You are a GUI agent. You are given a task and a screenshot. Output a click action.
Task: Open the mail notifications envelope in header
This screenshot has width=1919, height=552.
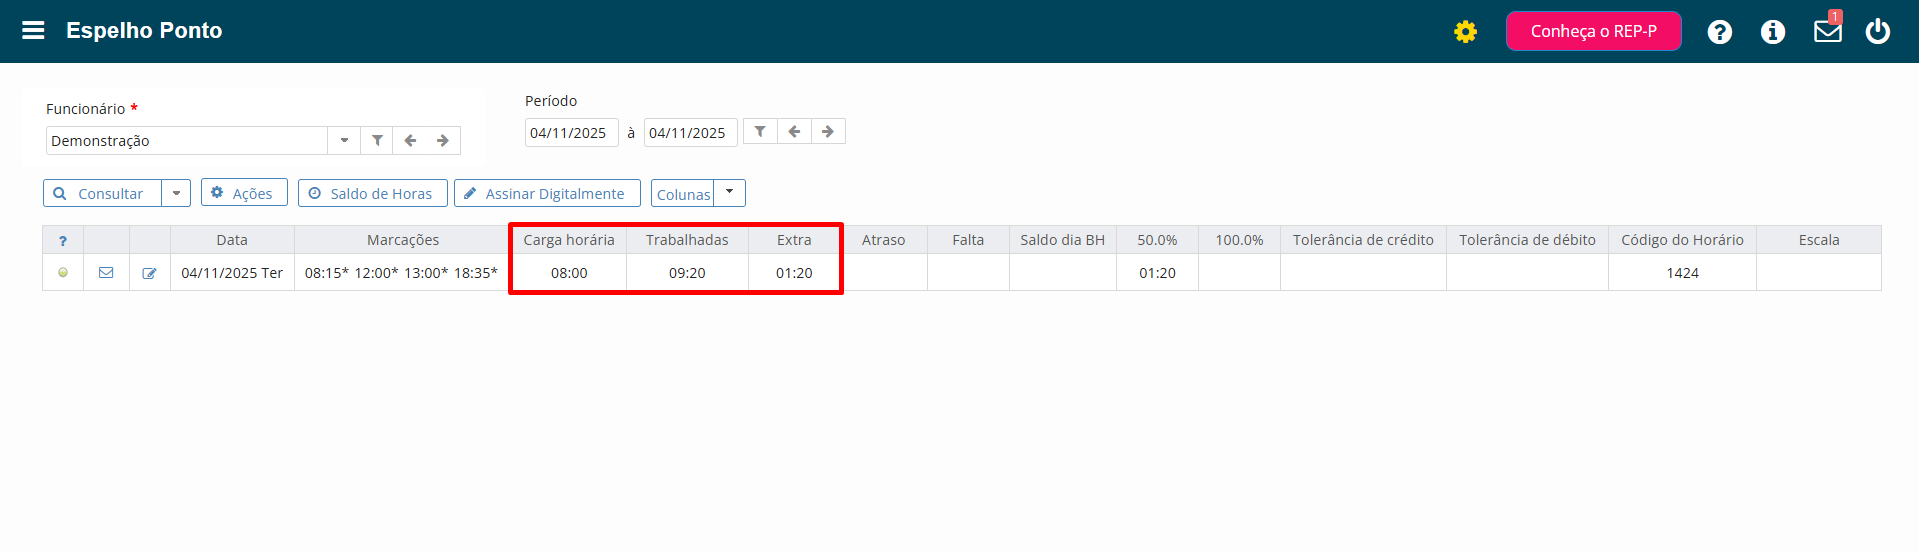pyautogui.click(x=1827, y=31)
